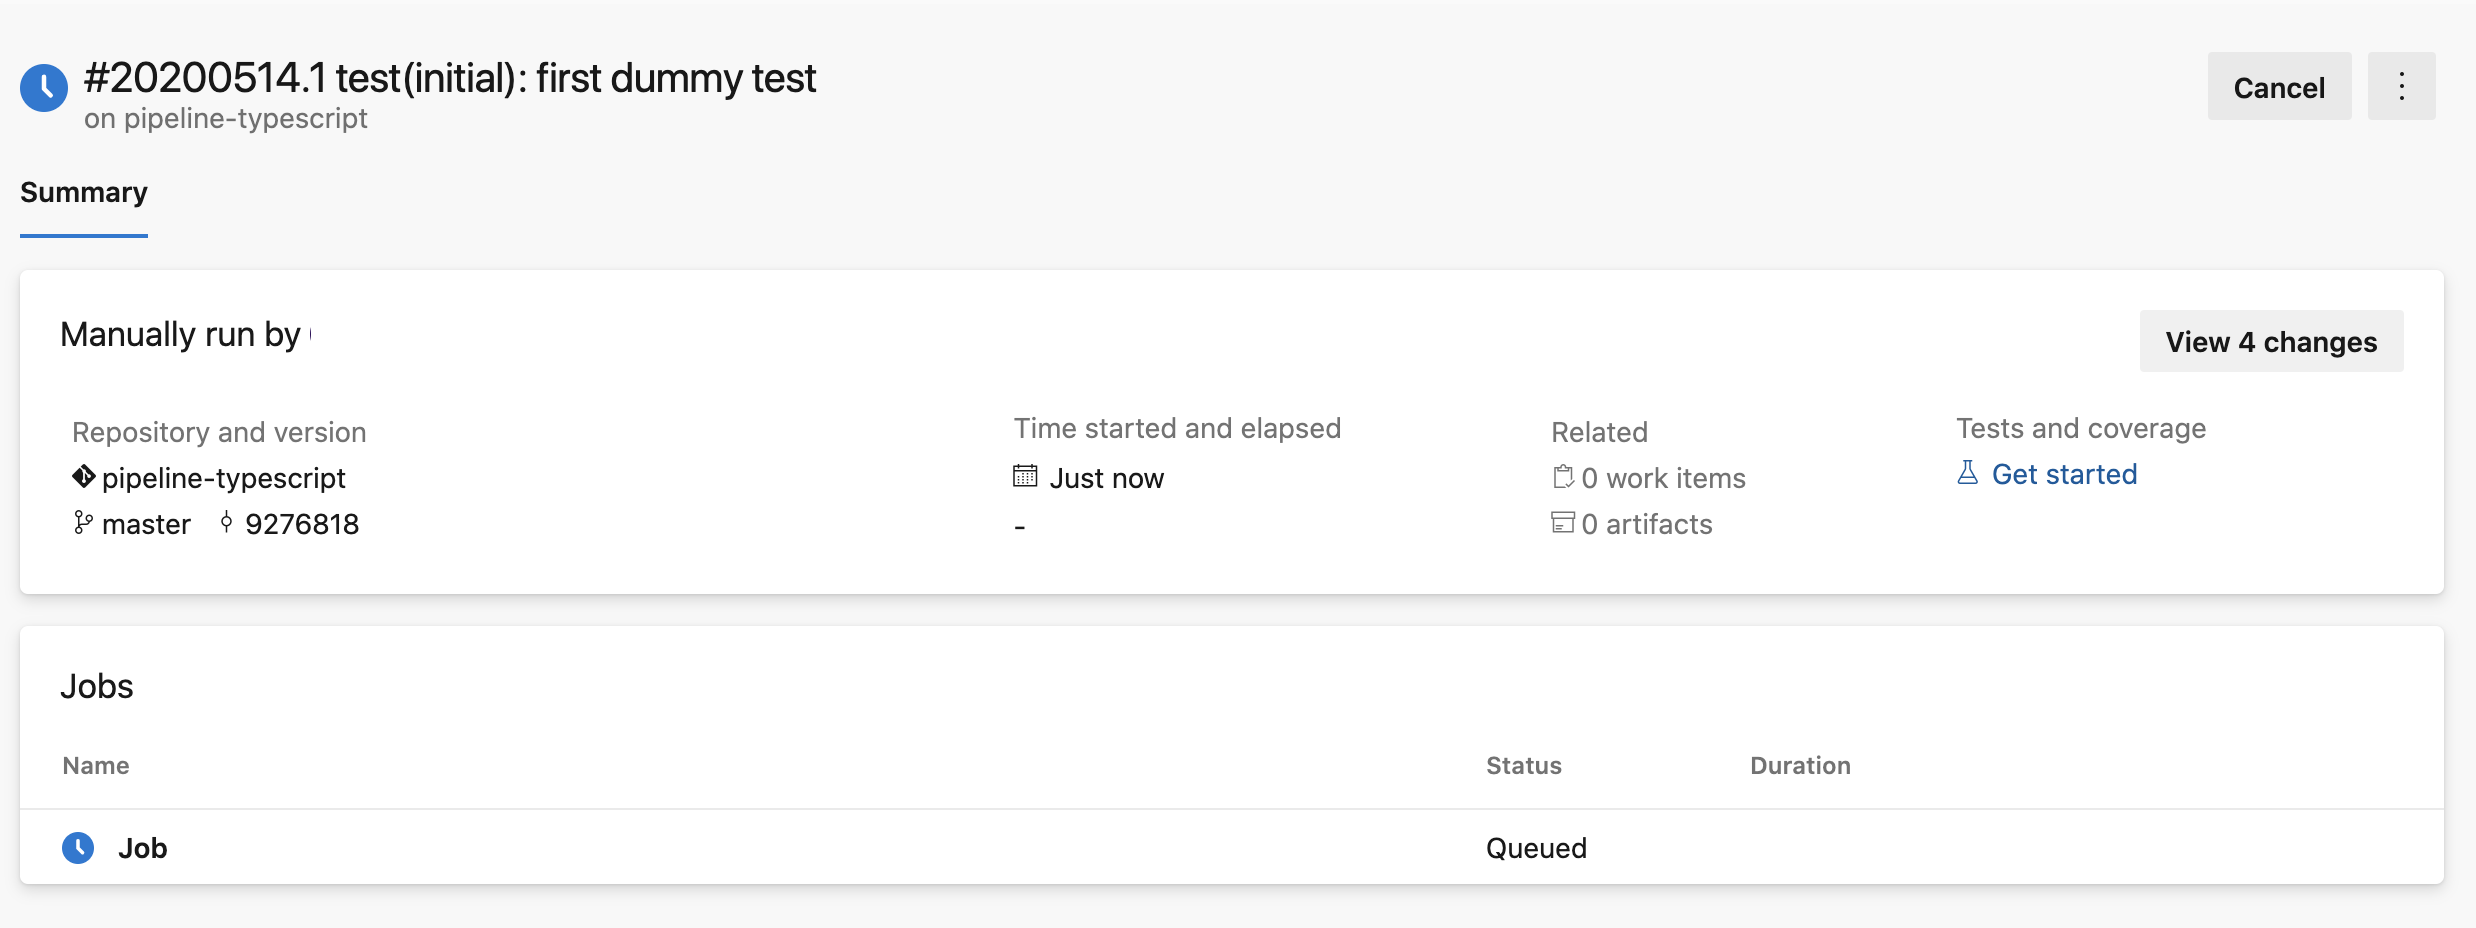Screen dimensions: 2476x928
Task: Click the artifacts icon beside 0 artifacts
Action: [x=1563, y=523]
